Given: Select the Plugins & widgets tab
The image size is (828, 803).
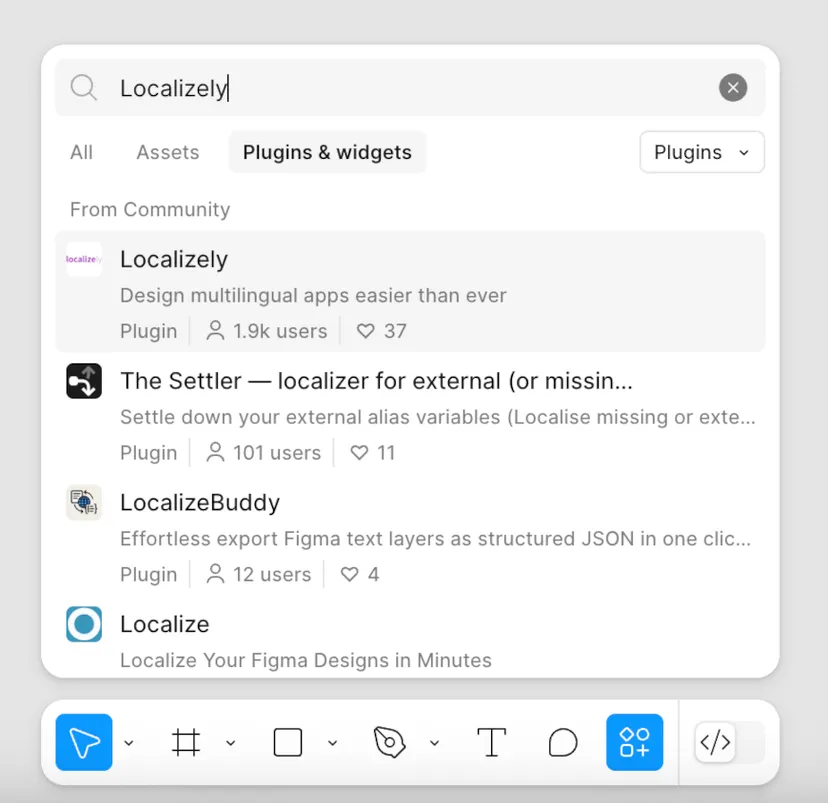Looking at the screenshot, I should [327, 152].
